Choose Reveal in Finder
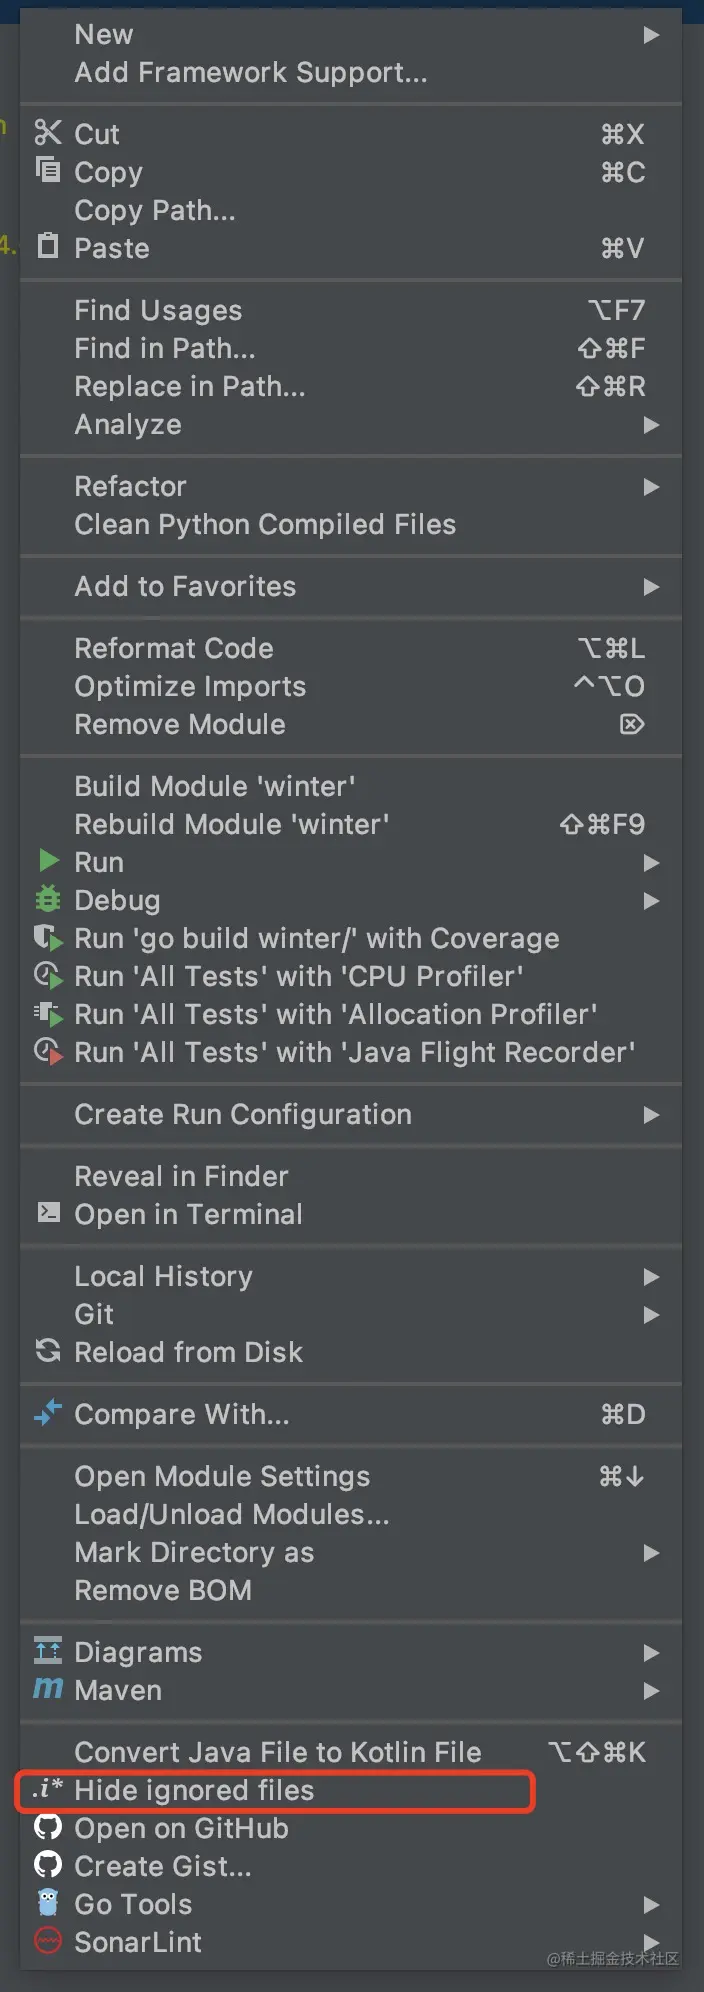The width and height of the screenshot is (704, 1992). click(181, 1176)
